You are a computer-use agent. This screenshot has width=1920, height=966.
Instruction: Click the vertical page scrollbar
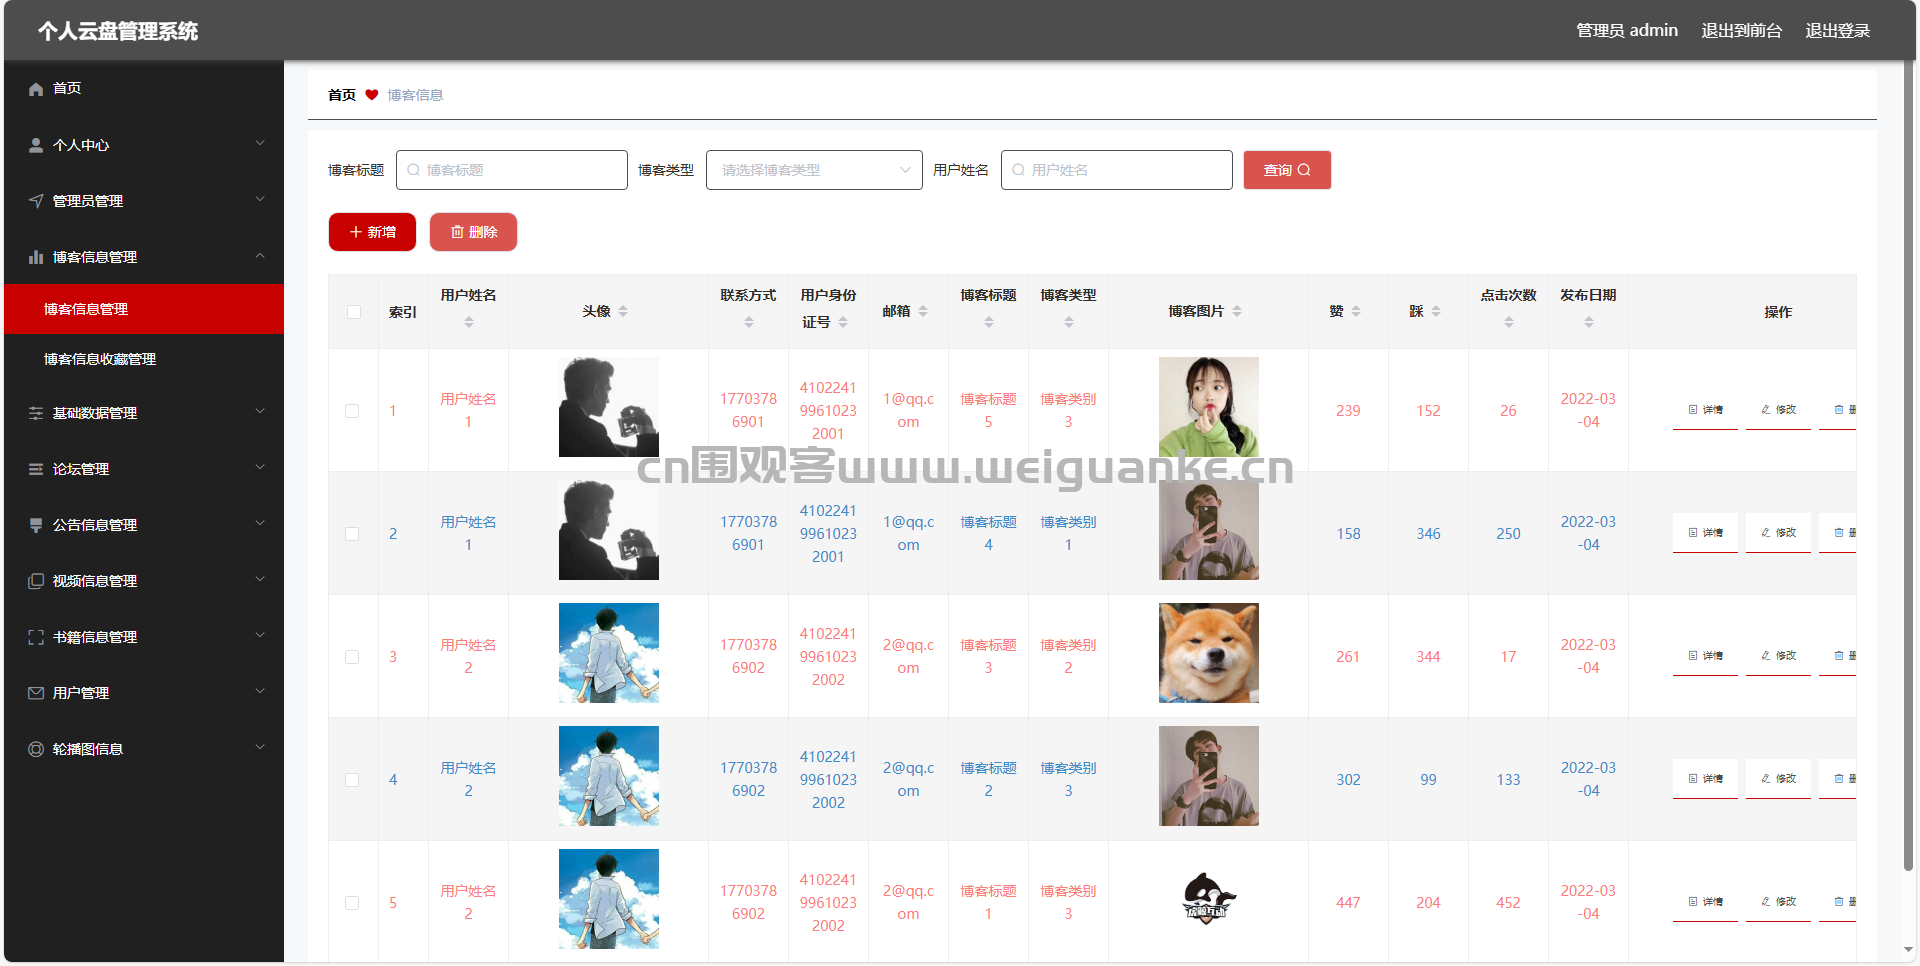[1908, 465]
